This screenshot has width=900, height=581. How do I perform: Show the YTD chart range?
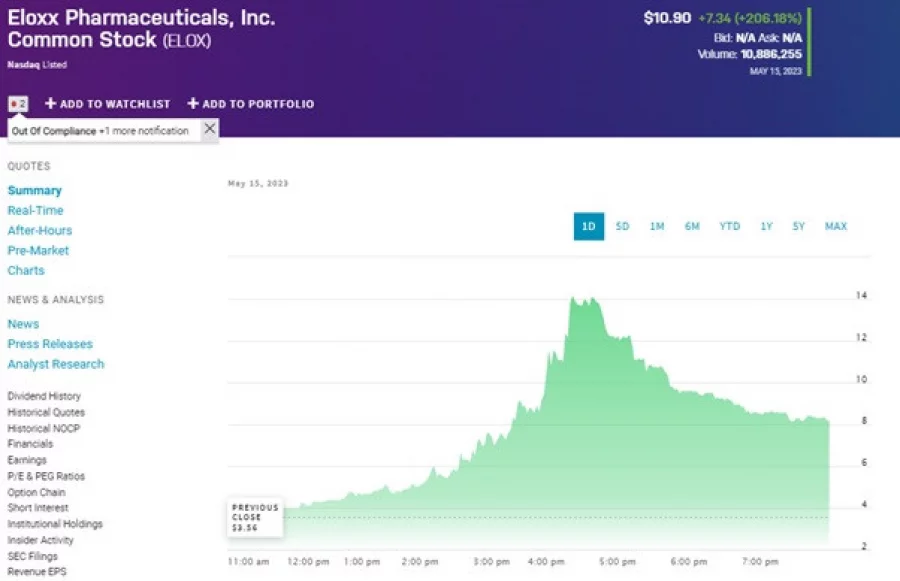coord(729,226)
